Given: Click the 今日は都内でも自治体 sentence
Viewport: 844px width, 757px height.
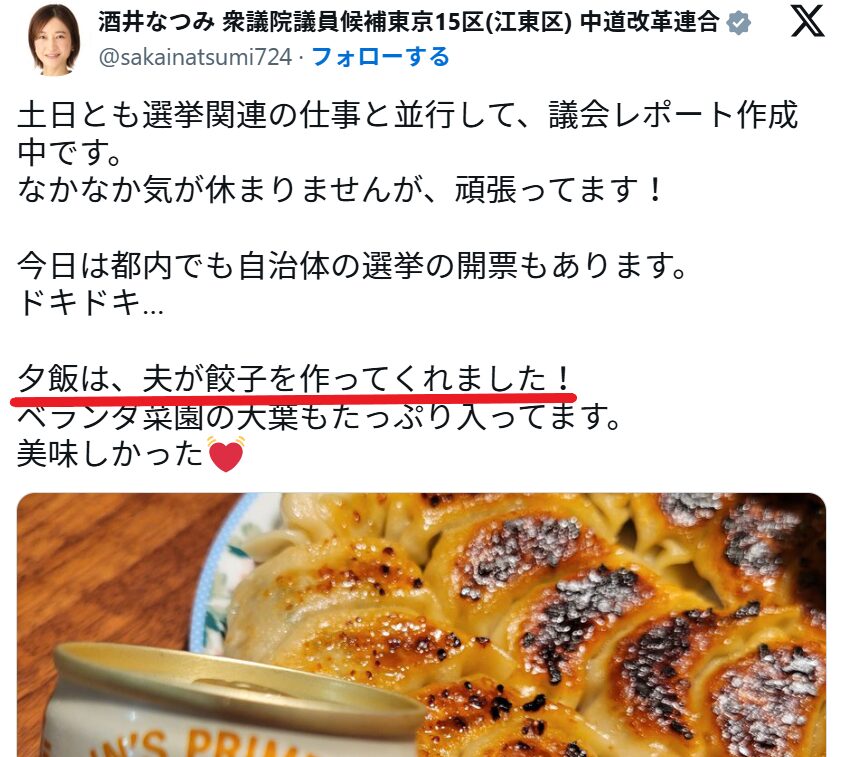Looking at the screenshot, I should pyautogui.click(x=353, y=265).
